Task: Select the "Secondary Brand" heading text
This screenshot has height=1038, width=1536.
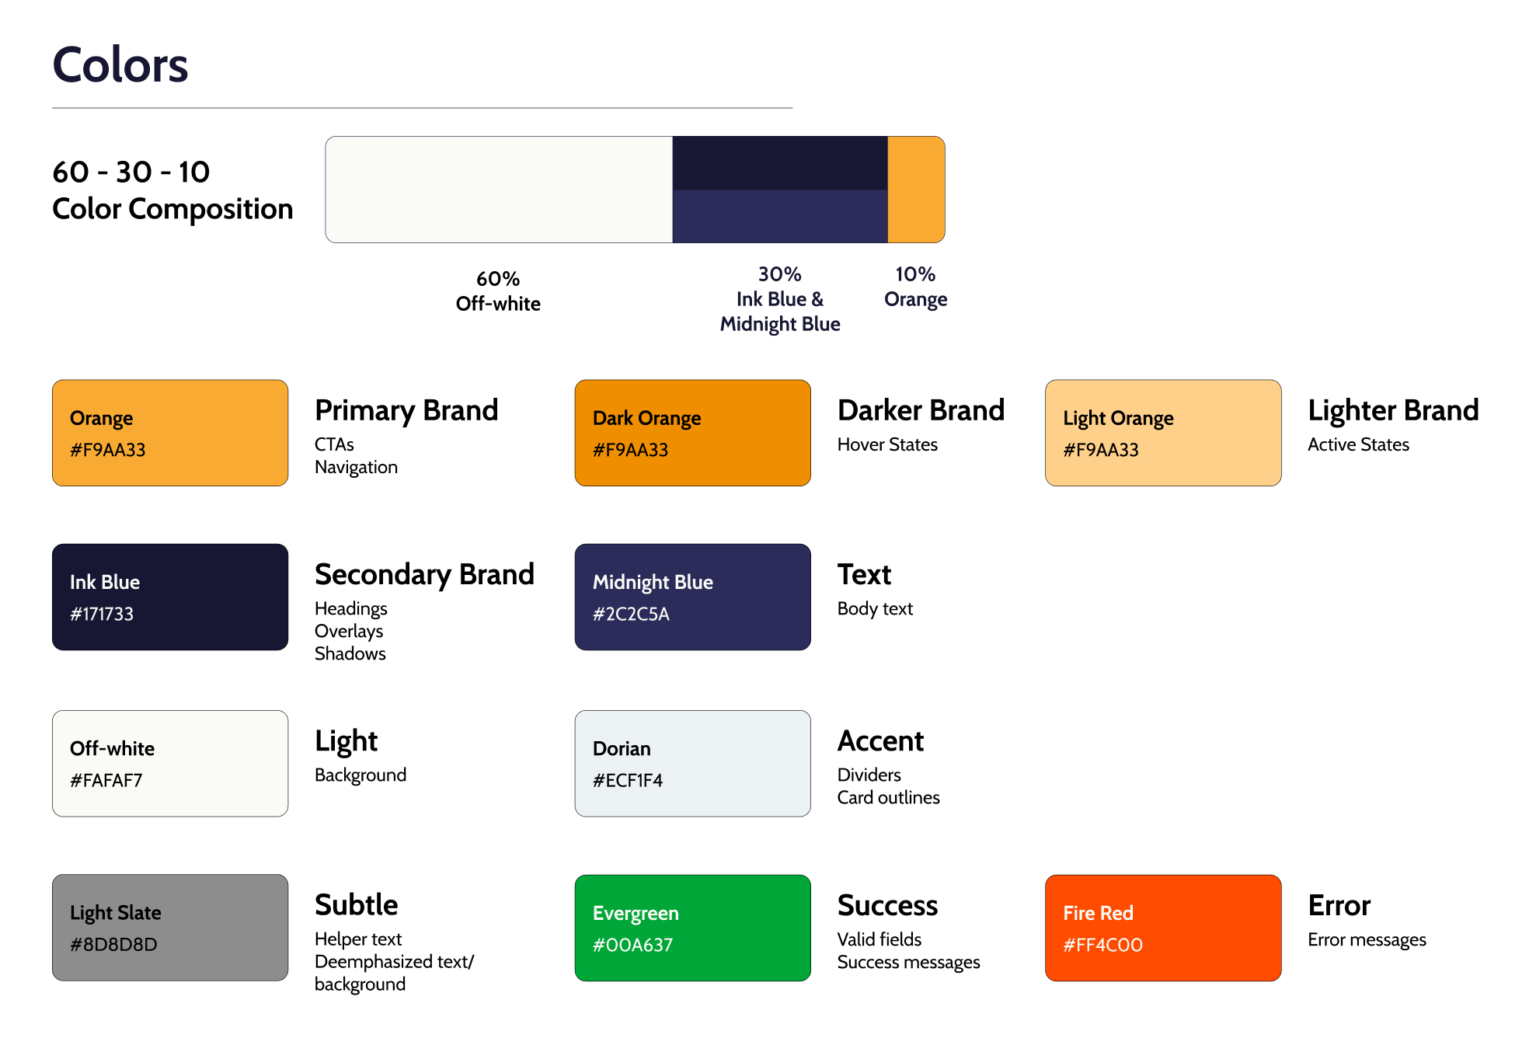Action: click(x=424, y=574)
